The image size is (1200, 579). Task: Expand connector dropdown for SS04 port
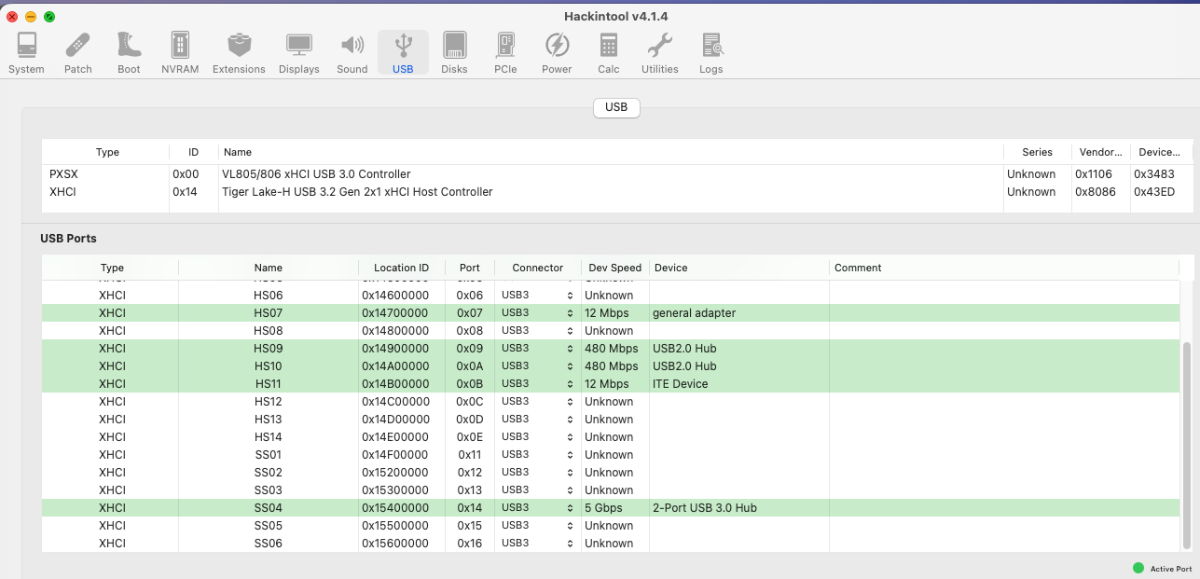(537, 508)
